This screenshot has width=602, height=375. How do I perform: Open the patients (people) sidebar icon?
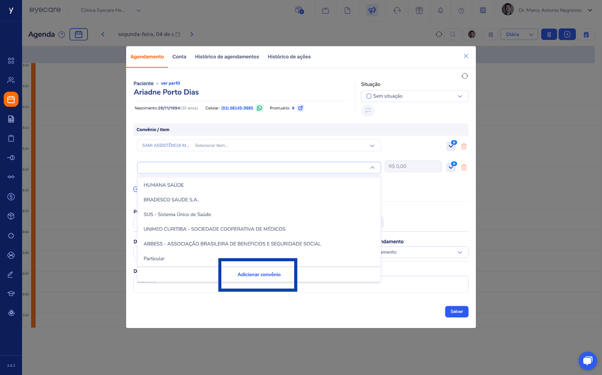[11, 80]
